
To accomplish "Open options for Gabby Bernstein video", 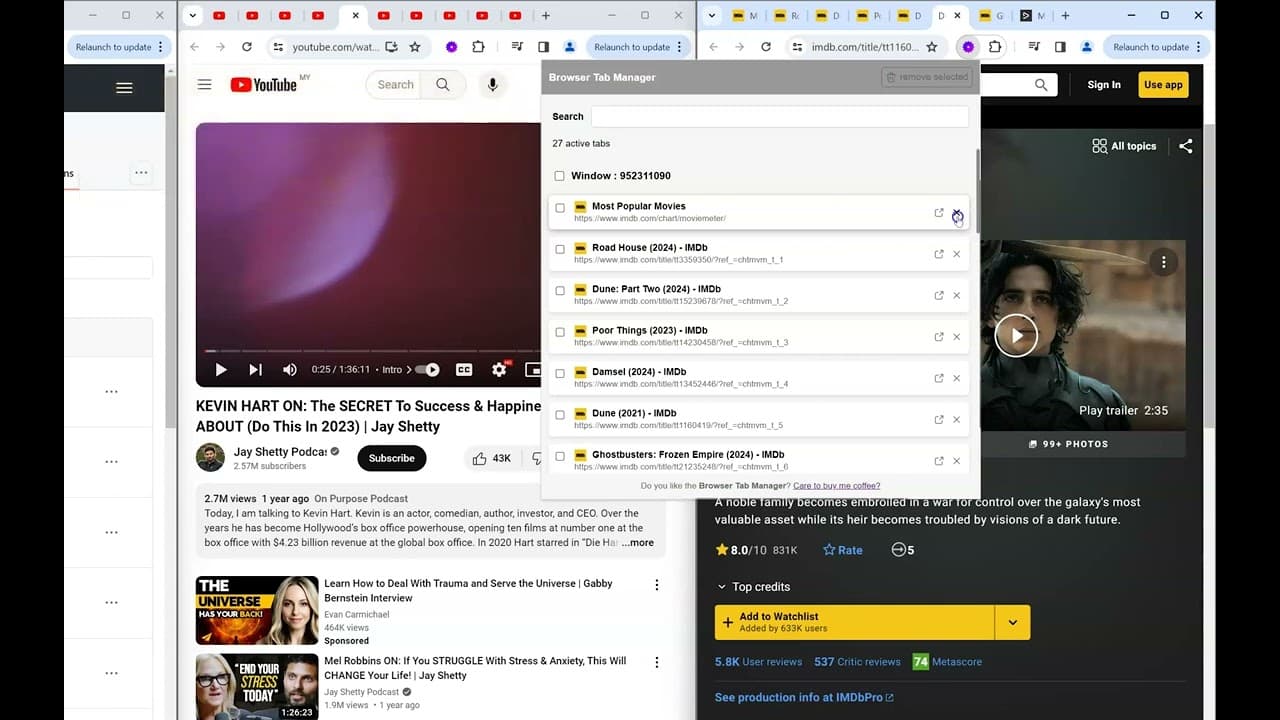I will (x=657, y=585).
